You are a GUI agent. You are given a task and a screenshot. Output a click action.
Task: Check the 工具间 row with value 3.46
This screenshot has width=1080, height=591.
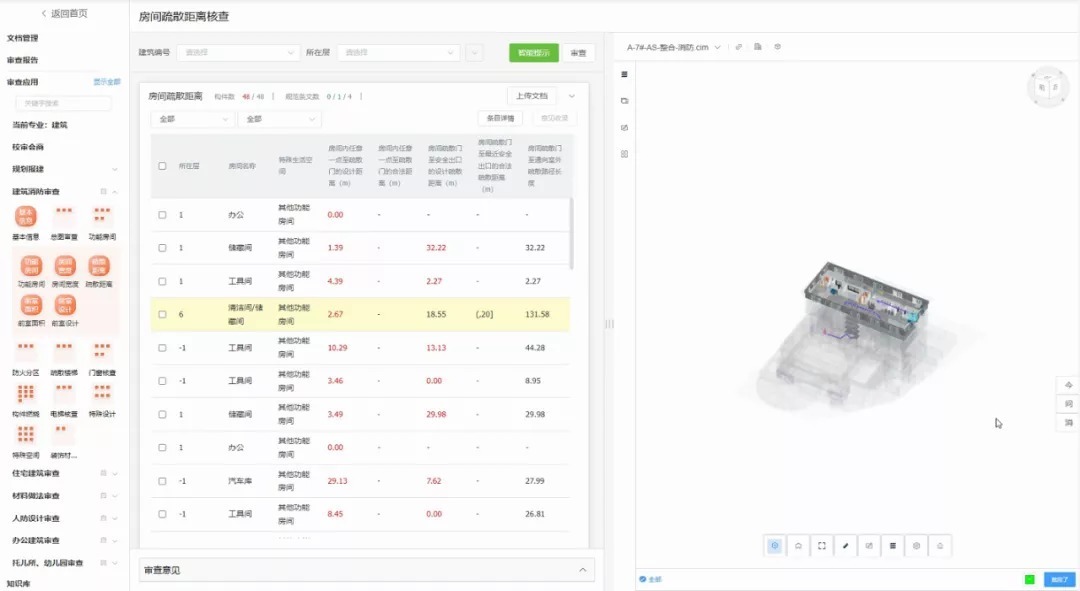[x=162, y=381]
